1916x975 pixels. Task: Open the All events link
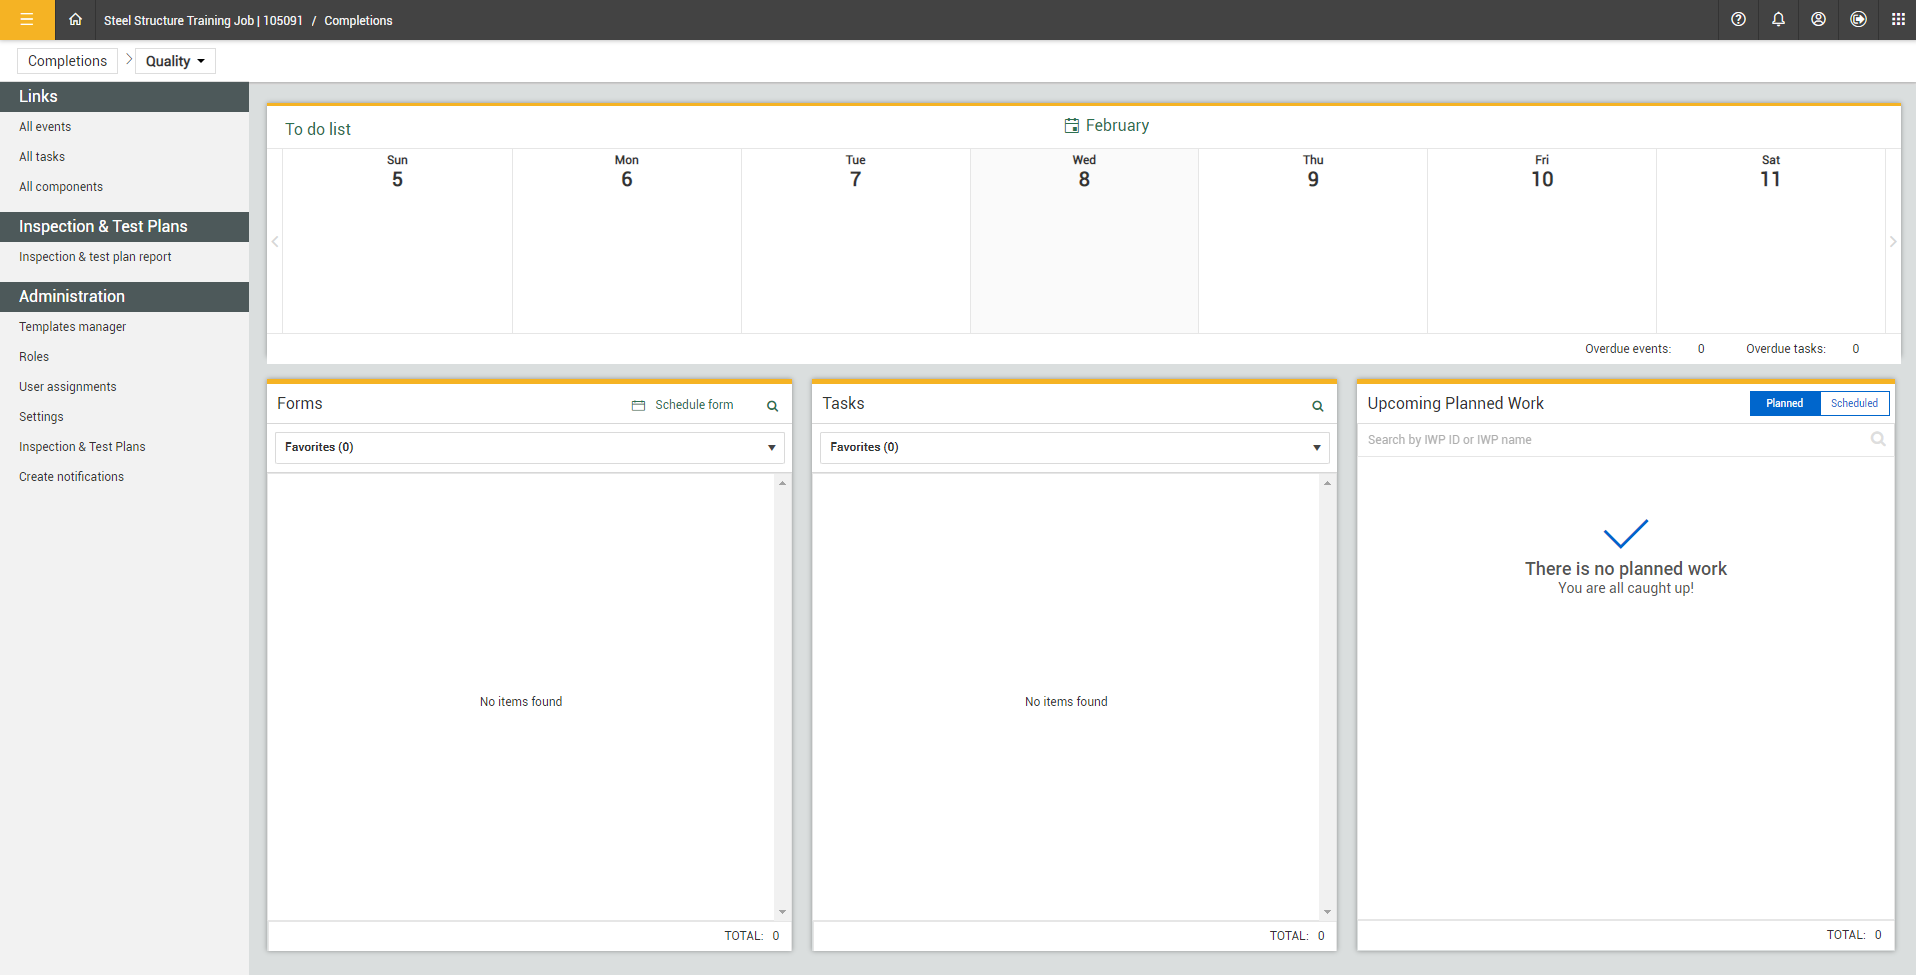(44, 126)
